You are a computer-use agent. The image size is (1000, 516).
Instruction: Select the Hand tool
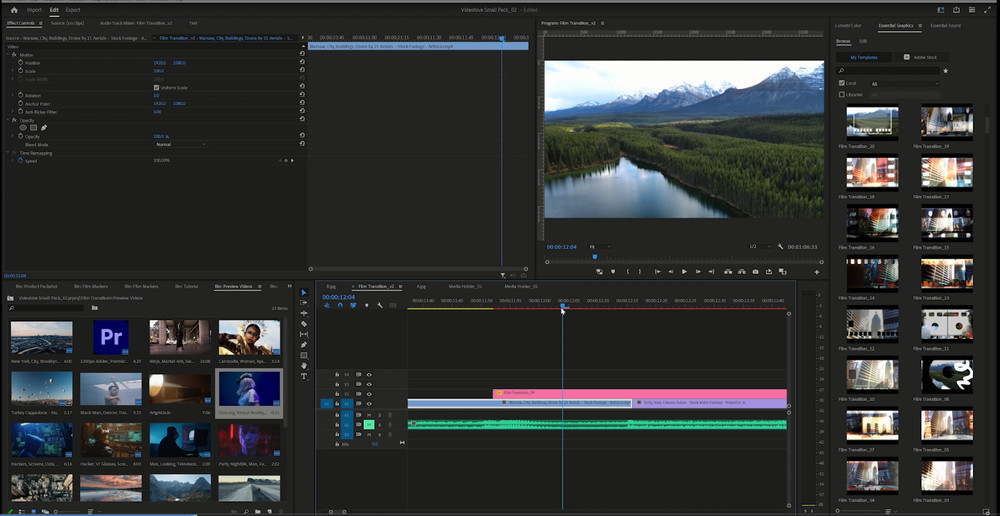304,365
